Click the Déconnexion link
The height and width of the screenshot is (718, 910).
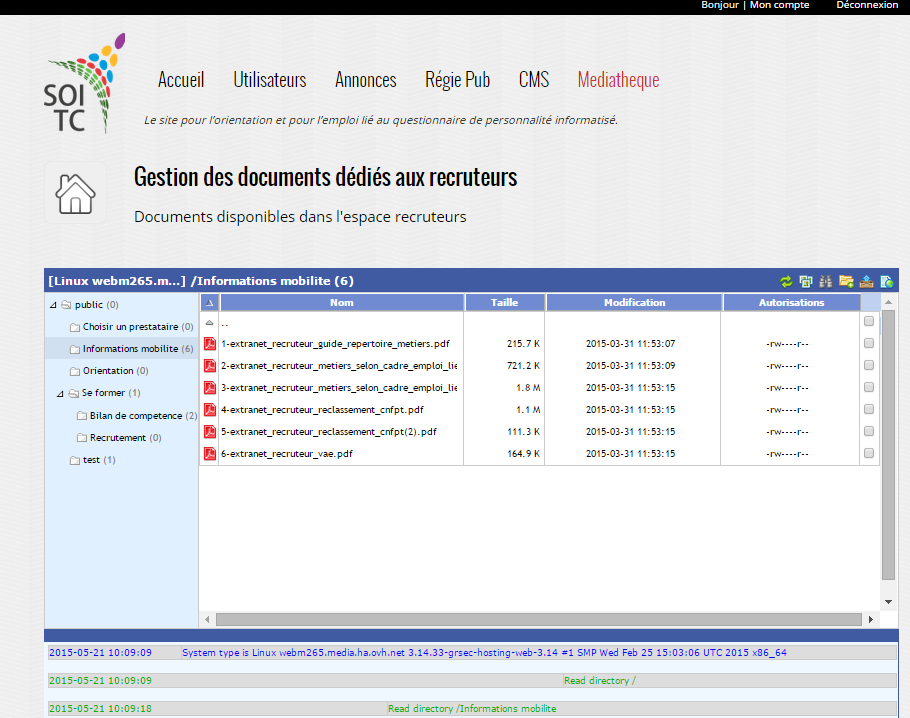pyautogui.click(x=867, y=5)
